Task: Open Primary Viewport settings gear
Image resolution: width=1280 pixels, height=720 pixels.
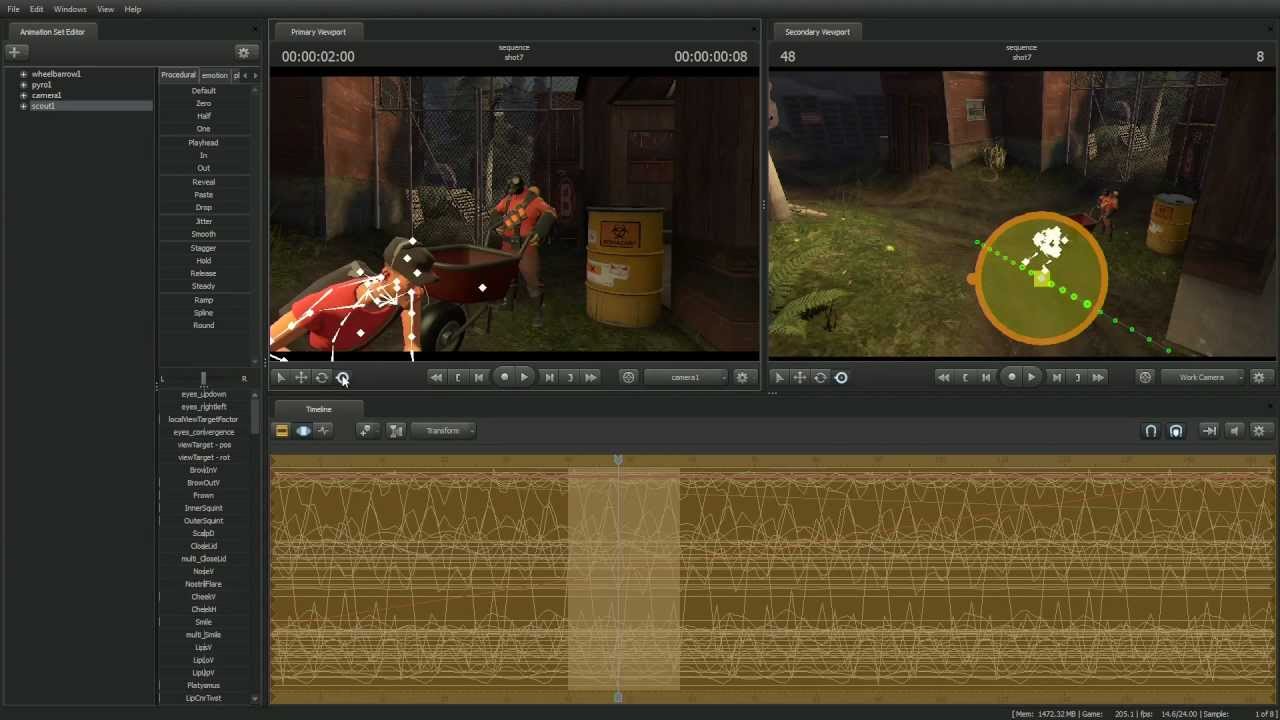Action: (742, 377)
